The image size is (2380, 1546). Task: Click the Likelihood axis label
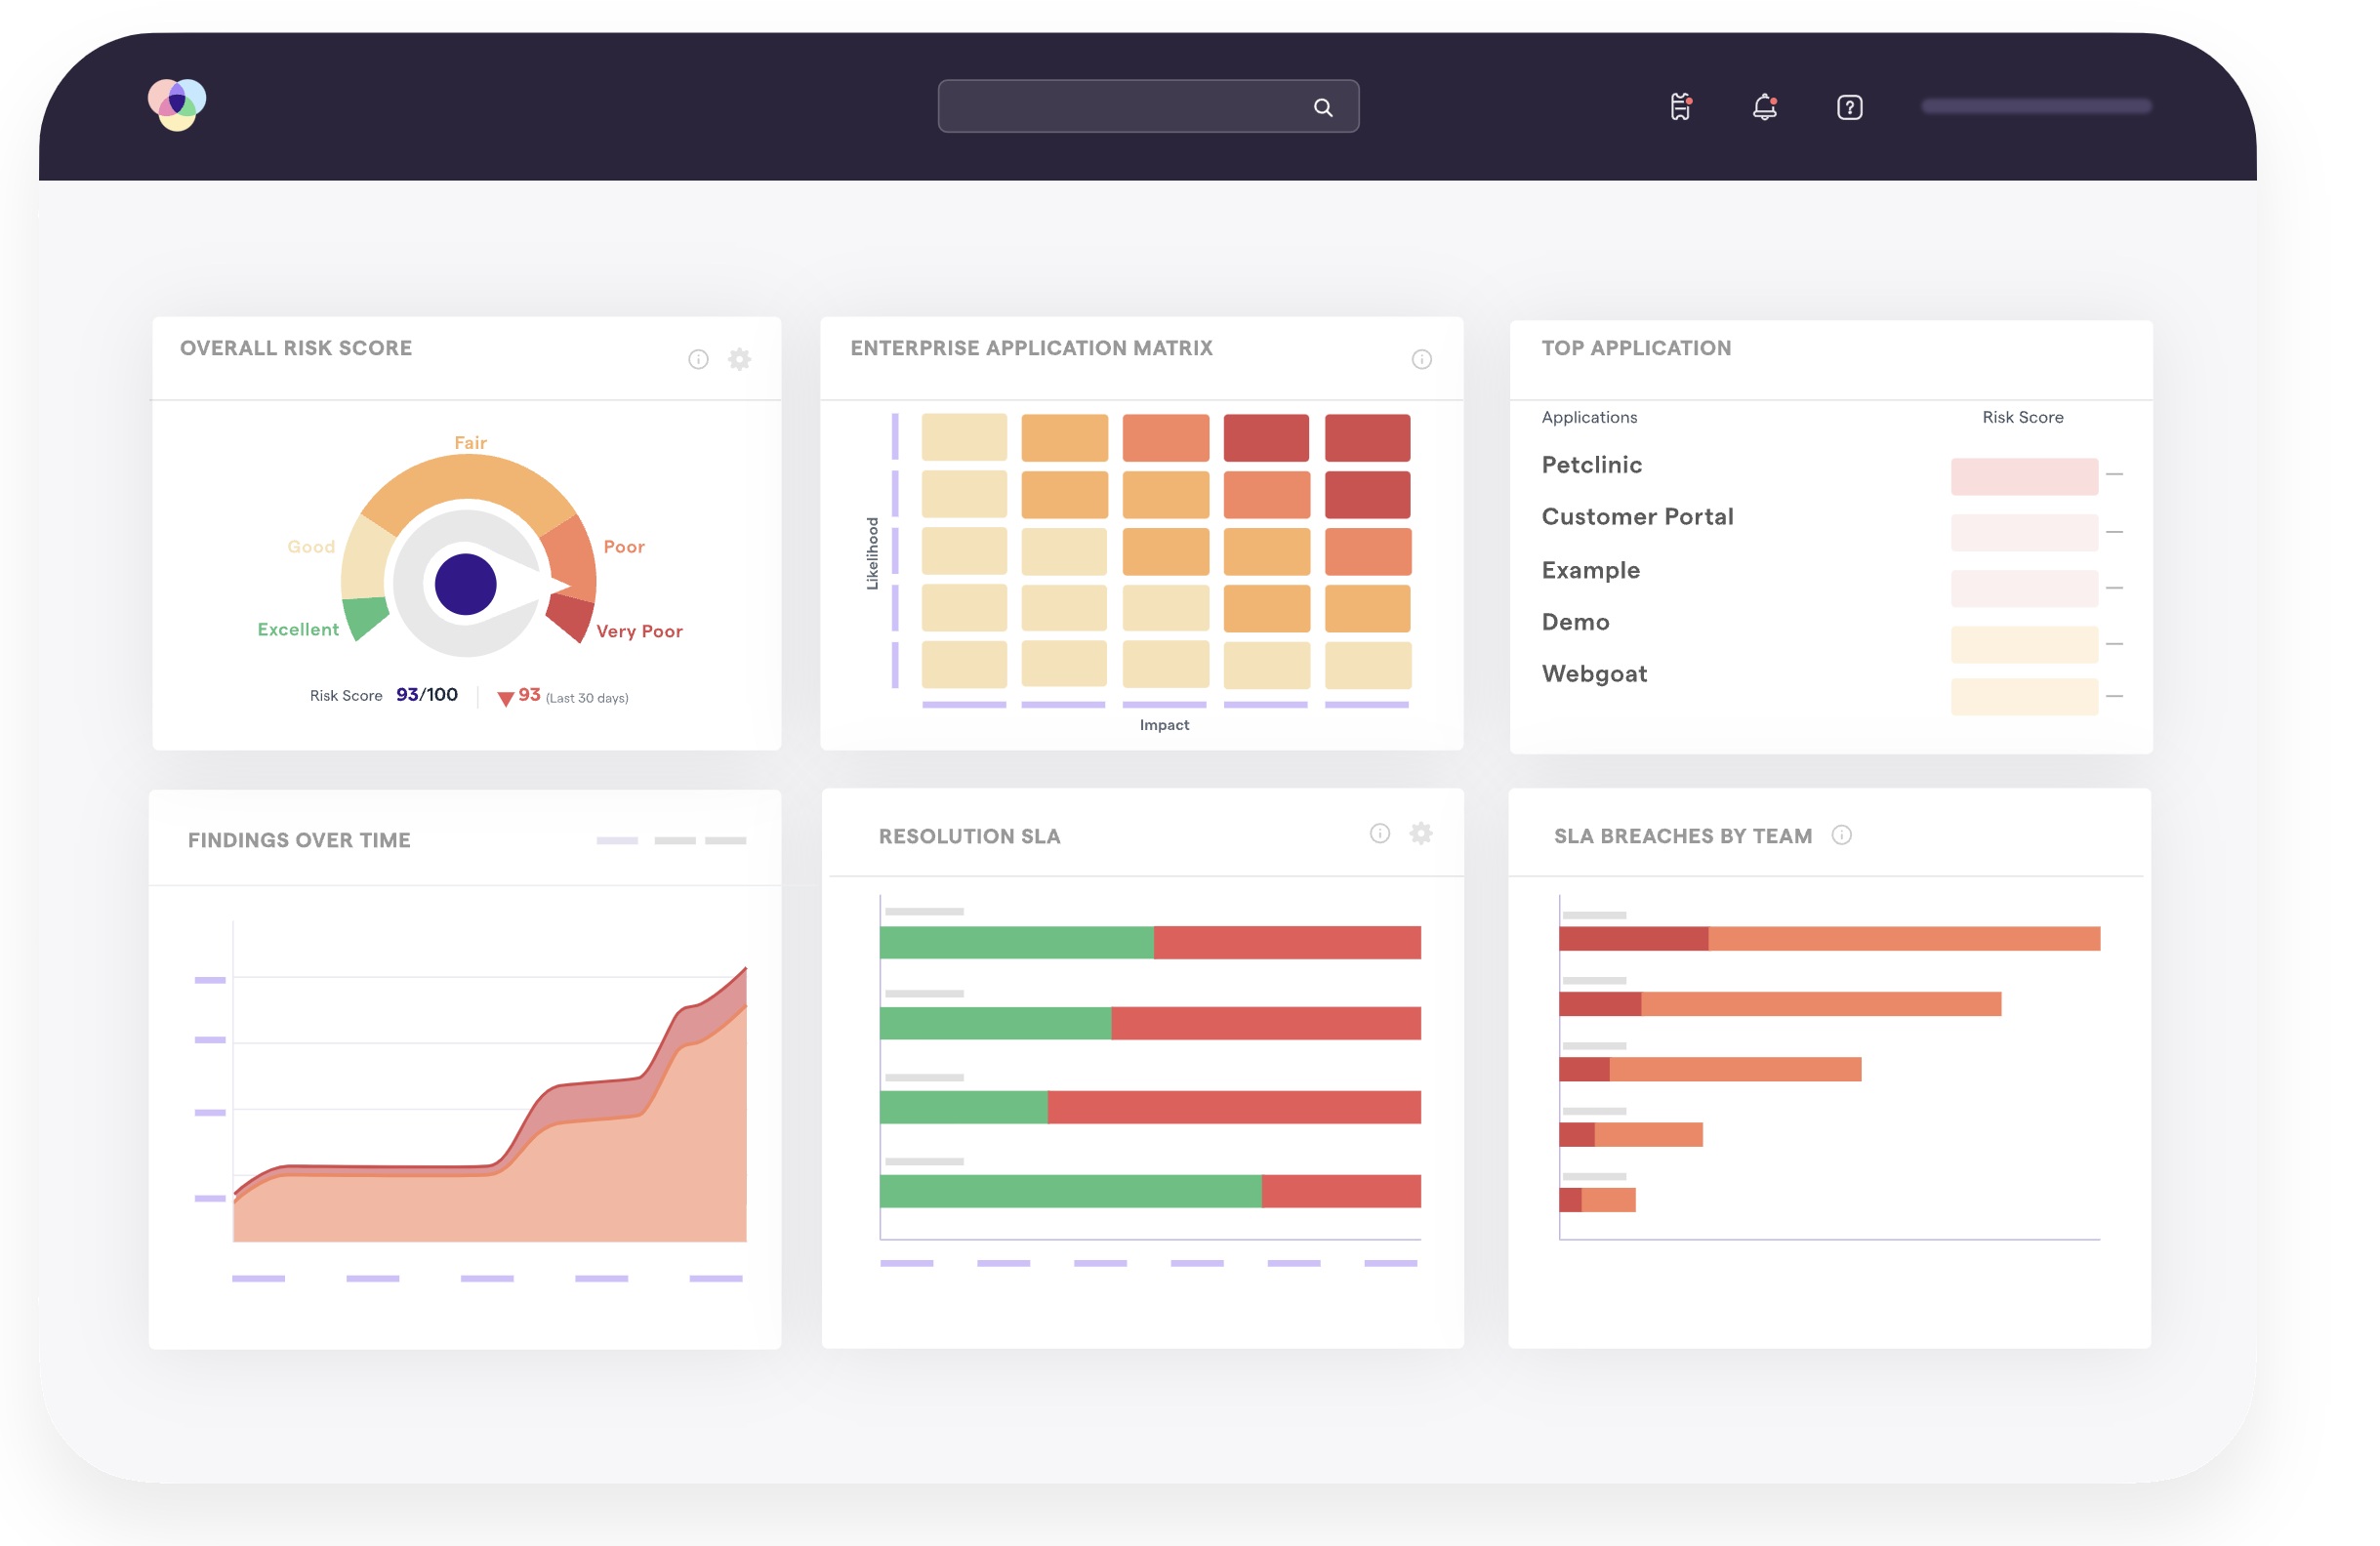[x=872, y=553]
